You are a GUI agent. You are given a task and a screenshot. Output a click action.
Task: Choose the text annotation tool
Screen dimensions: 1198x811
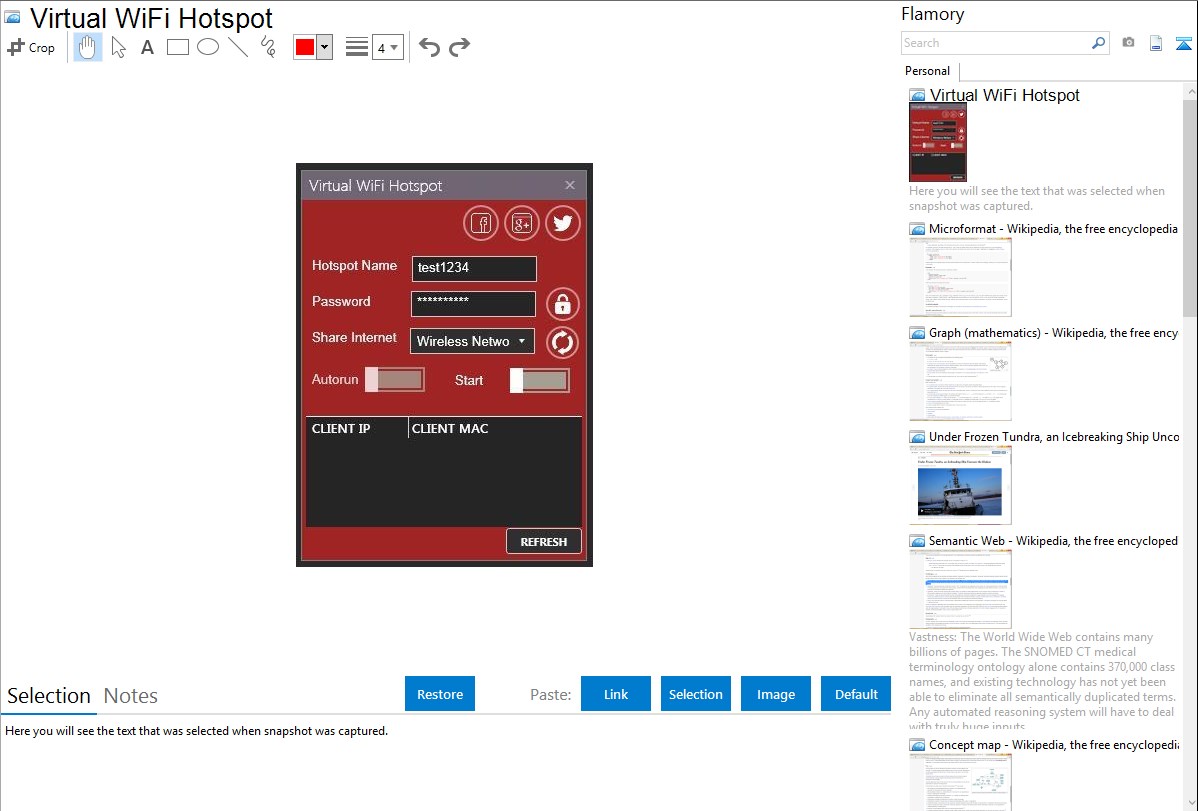[147, 47]
